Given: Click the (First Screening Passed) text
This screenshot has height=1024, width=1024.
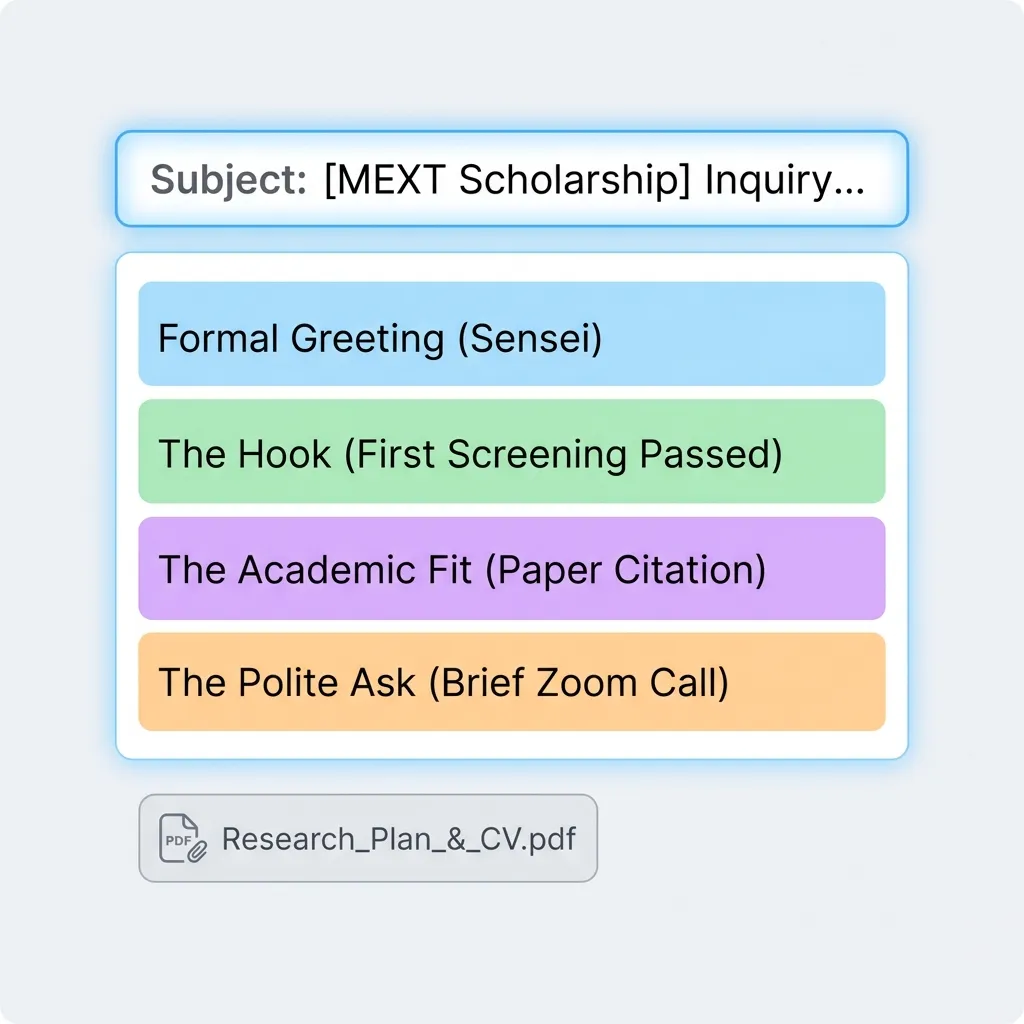Looking at the screenshot, I should 563,455.
